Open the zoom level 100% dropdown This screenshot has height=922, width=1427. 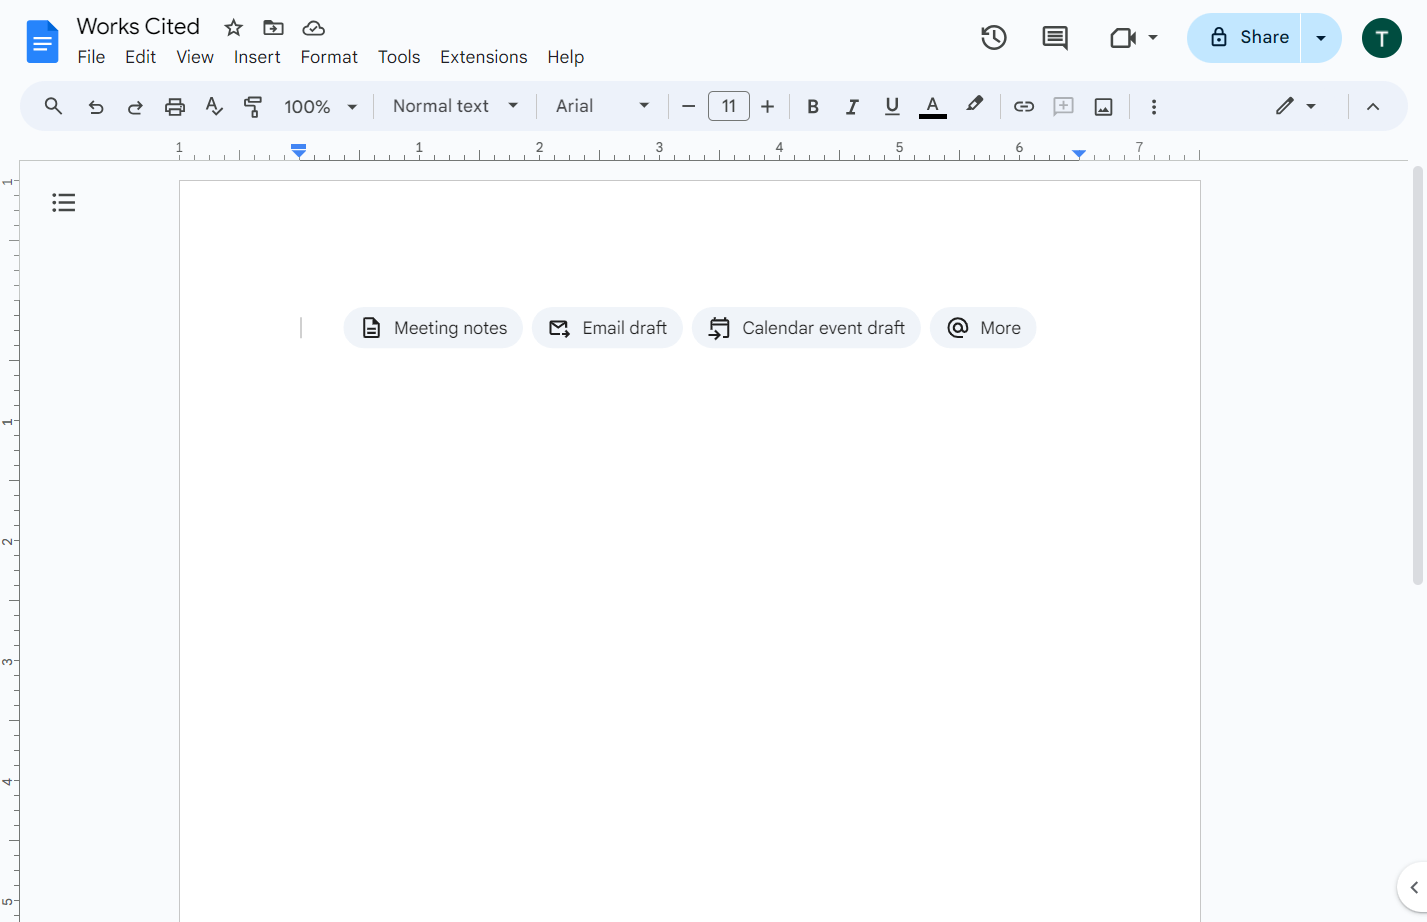click(321, 107)
